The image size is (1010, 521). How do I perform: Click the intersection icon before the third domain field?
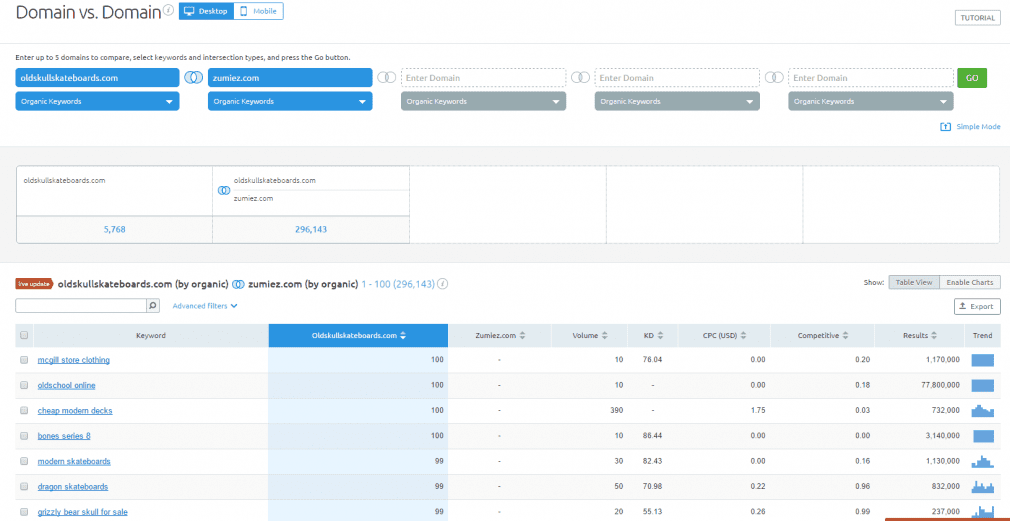[386, 77]
